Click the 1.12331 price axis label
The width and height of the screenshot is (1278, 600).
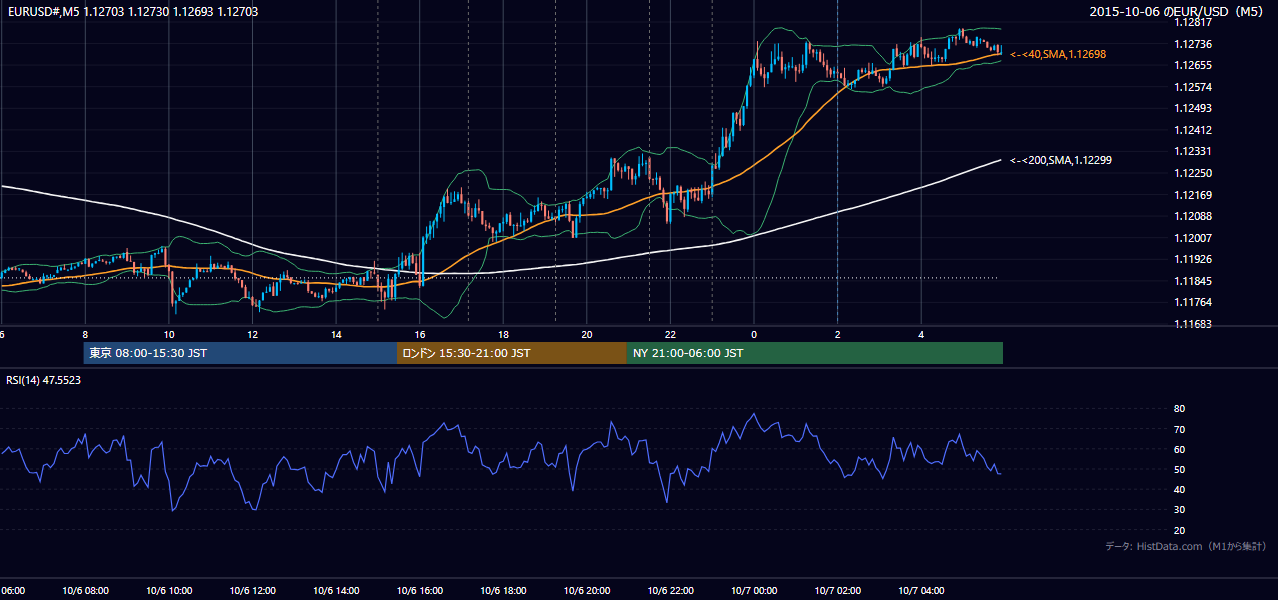pyautogui.click(x=1194, y=151)
